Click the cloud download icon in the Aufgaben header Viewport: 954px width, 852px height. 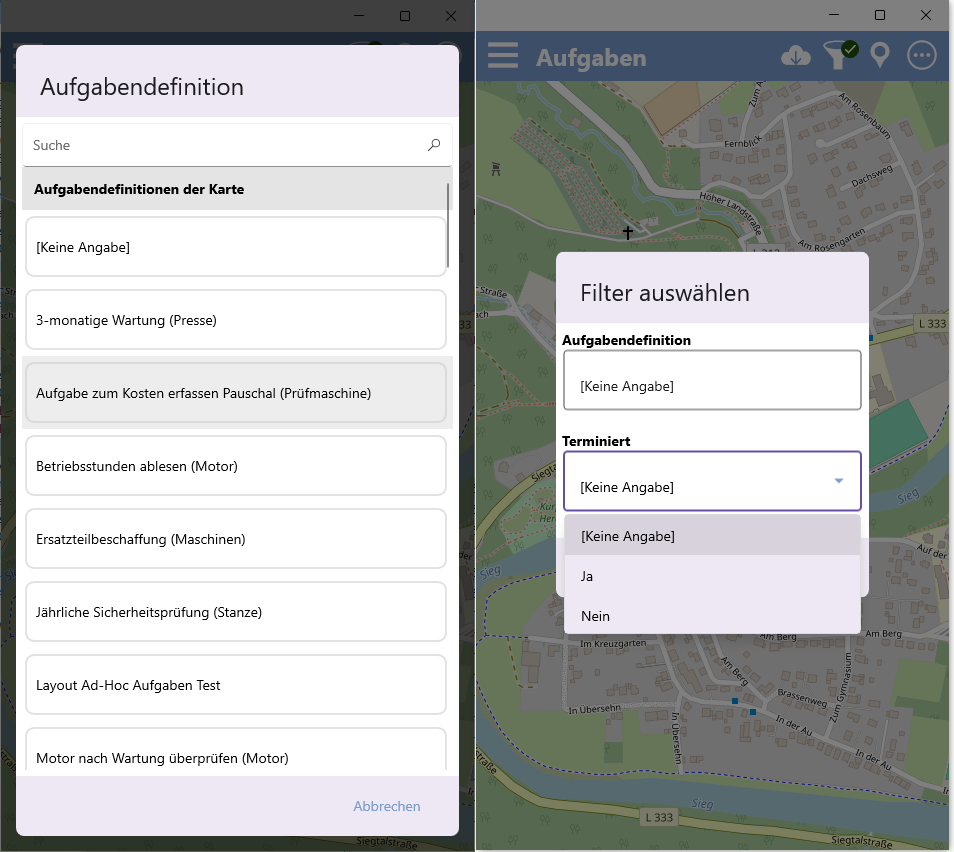coord(796,56)
